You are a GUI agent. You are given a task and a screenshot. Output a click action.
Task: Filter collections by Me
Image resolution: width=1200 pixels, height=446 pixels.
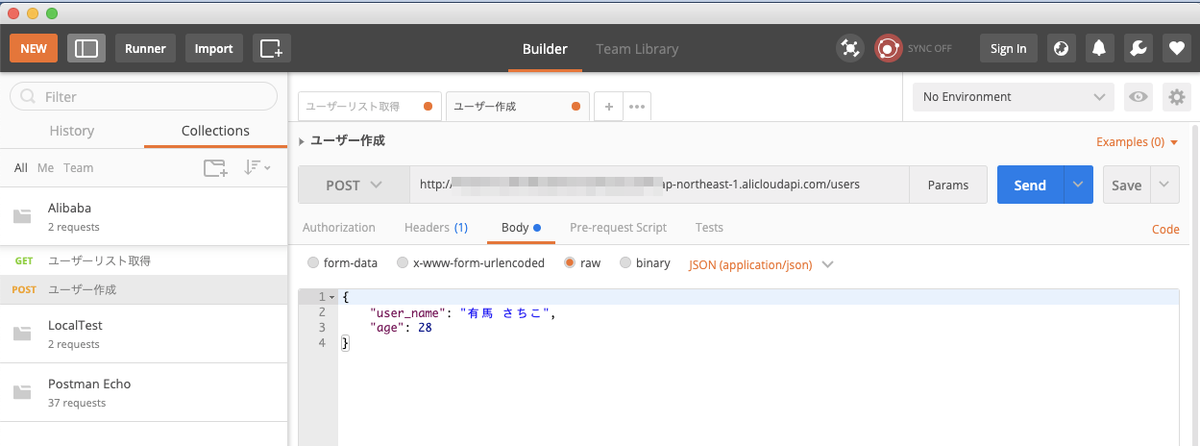(46, 168)
